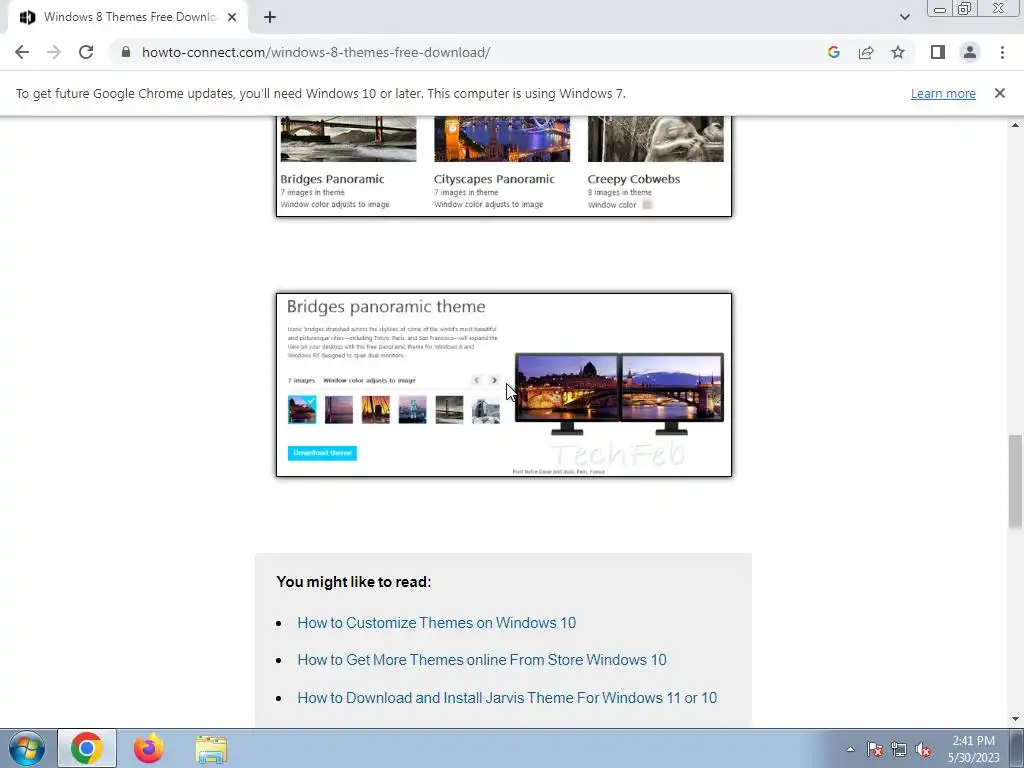Screen dimensions: 1024x768
Task: Click the Bridges Panoramic theme thumbnail
Action: [x=348, y=139]
